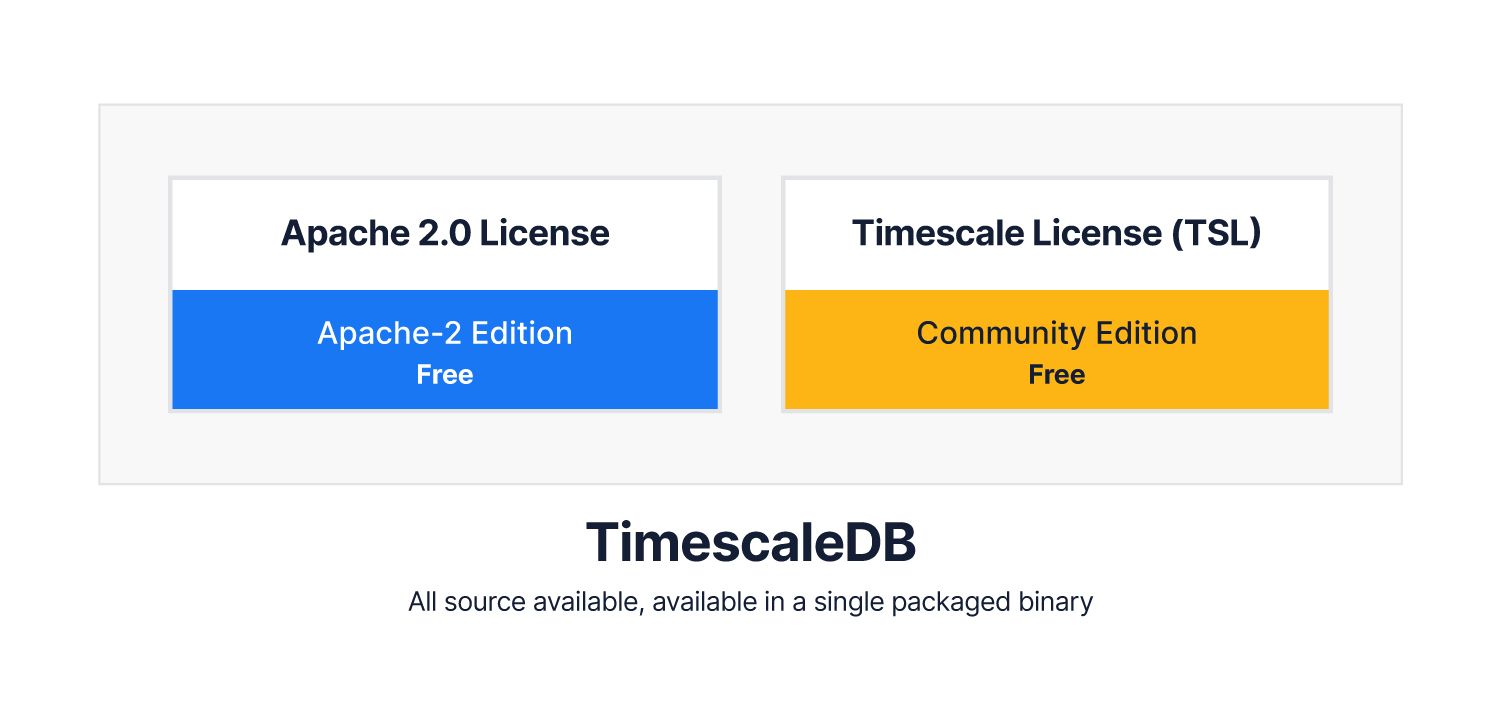Click the 'TimescaleDB' title
1500x722 pixels.
[750, 543]
